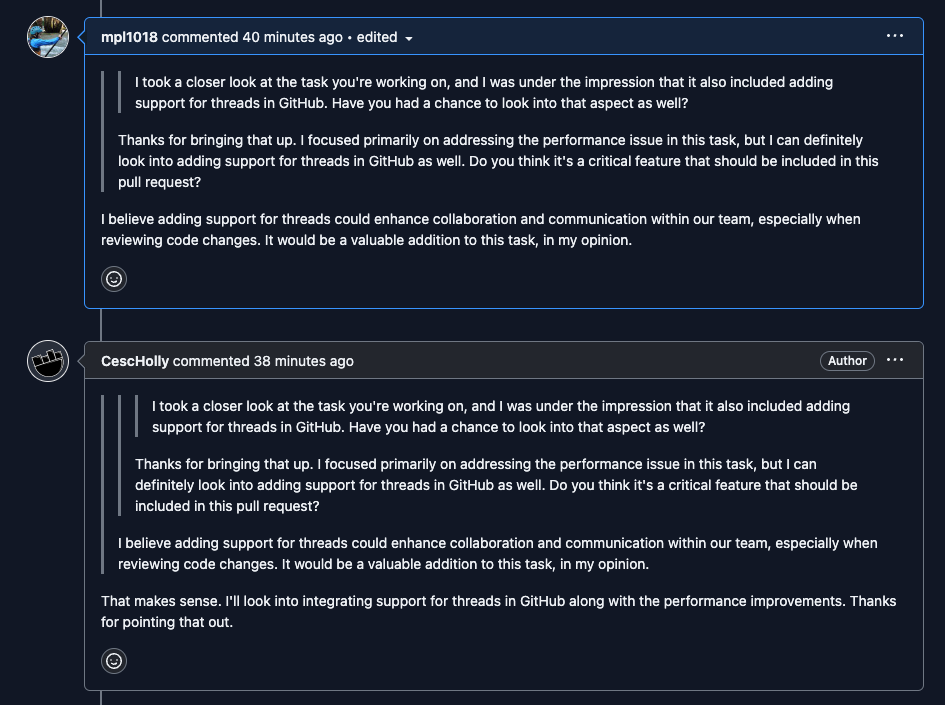The image size is (945, 705).
Task: Open mpl1018's profile avatar
Action: [x=47, y=37]
